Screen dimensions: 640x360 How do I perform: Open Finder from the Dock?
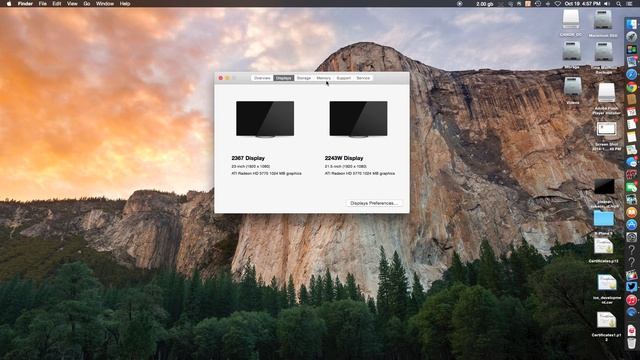coord(631,24)
